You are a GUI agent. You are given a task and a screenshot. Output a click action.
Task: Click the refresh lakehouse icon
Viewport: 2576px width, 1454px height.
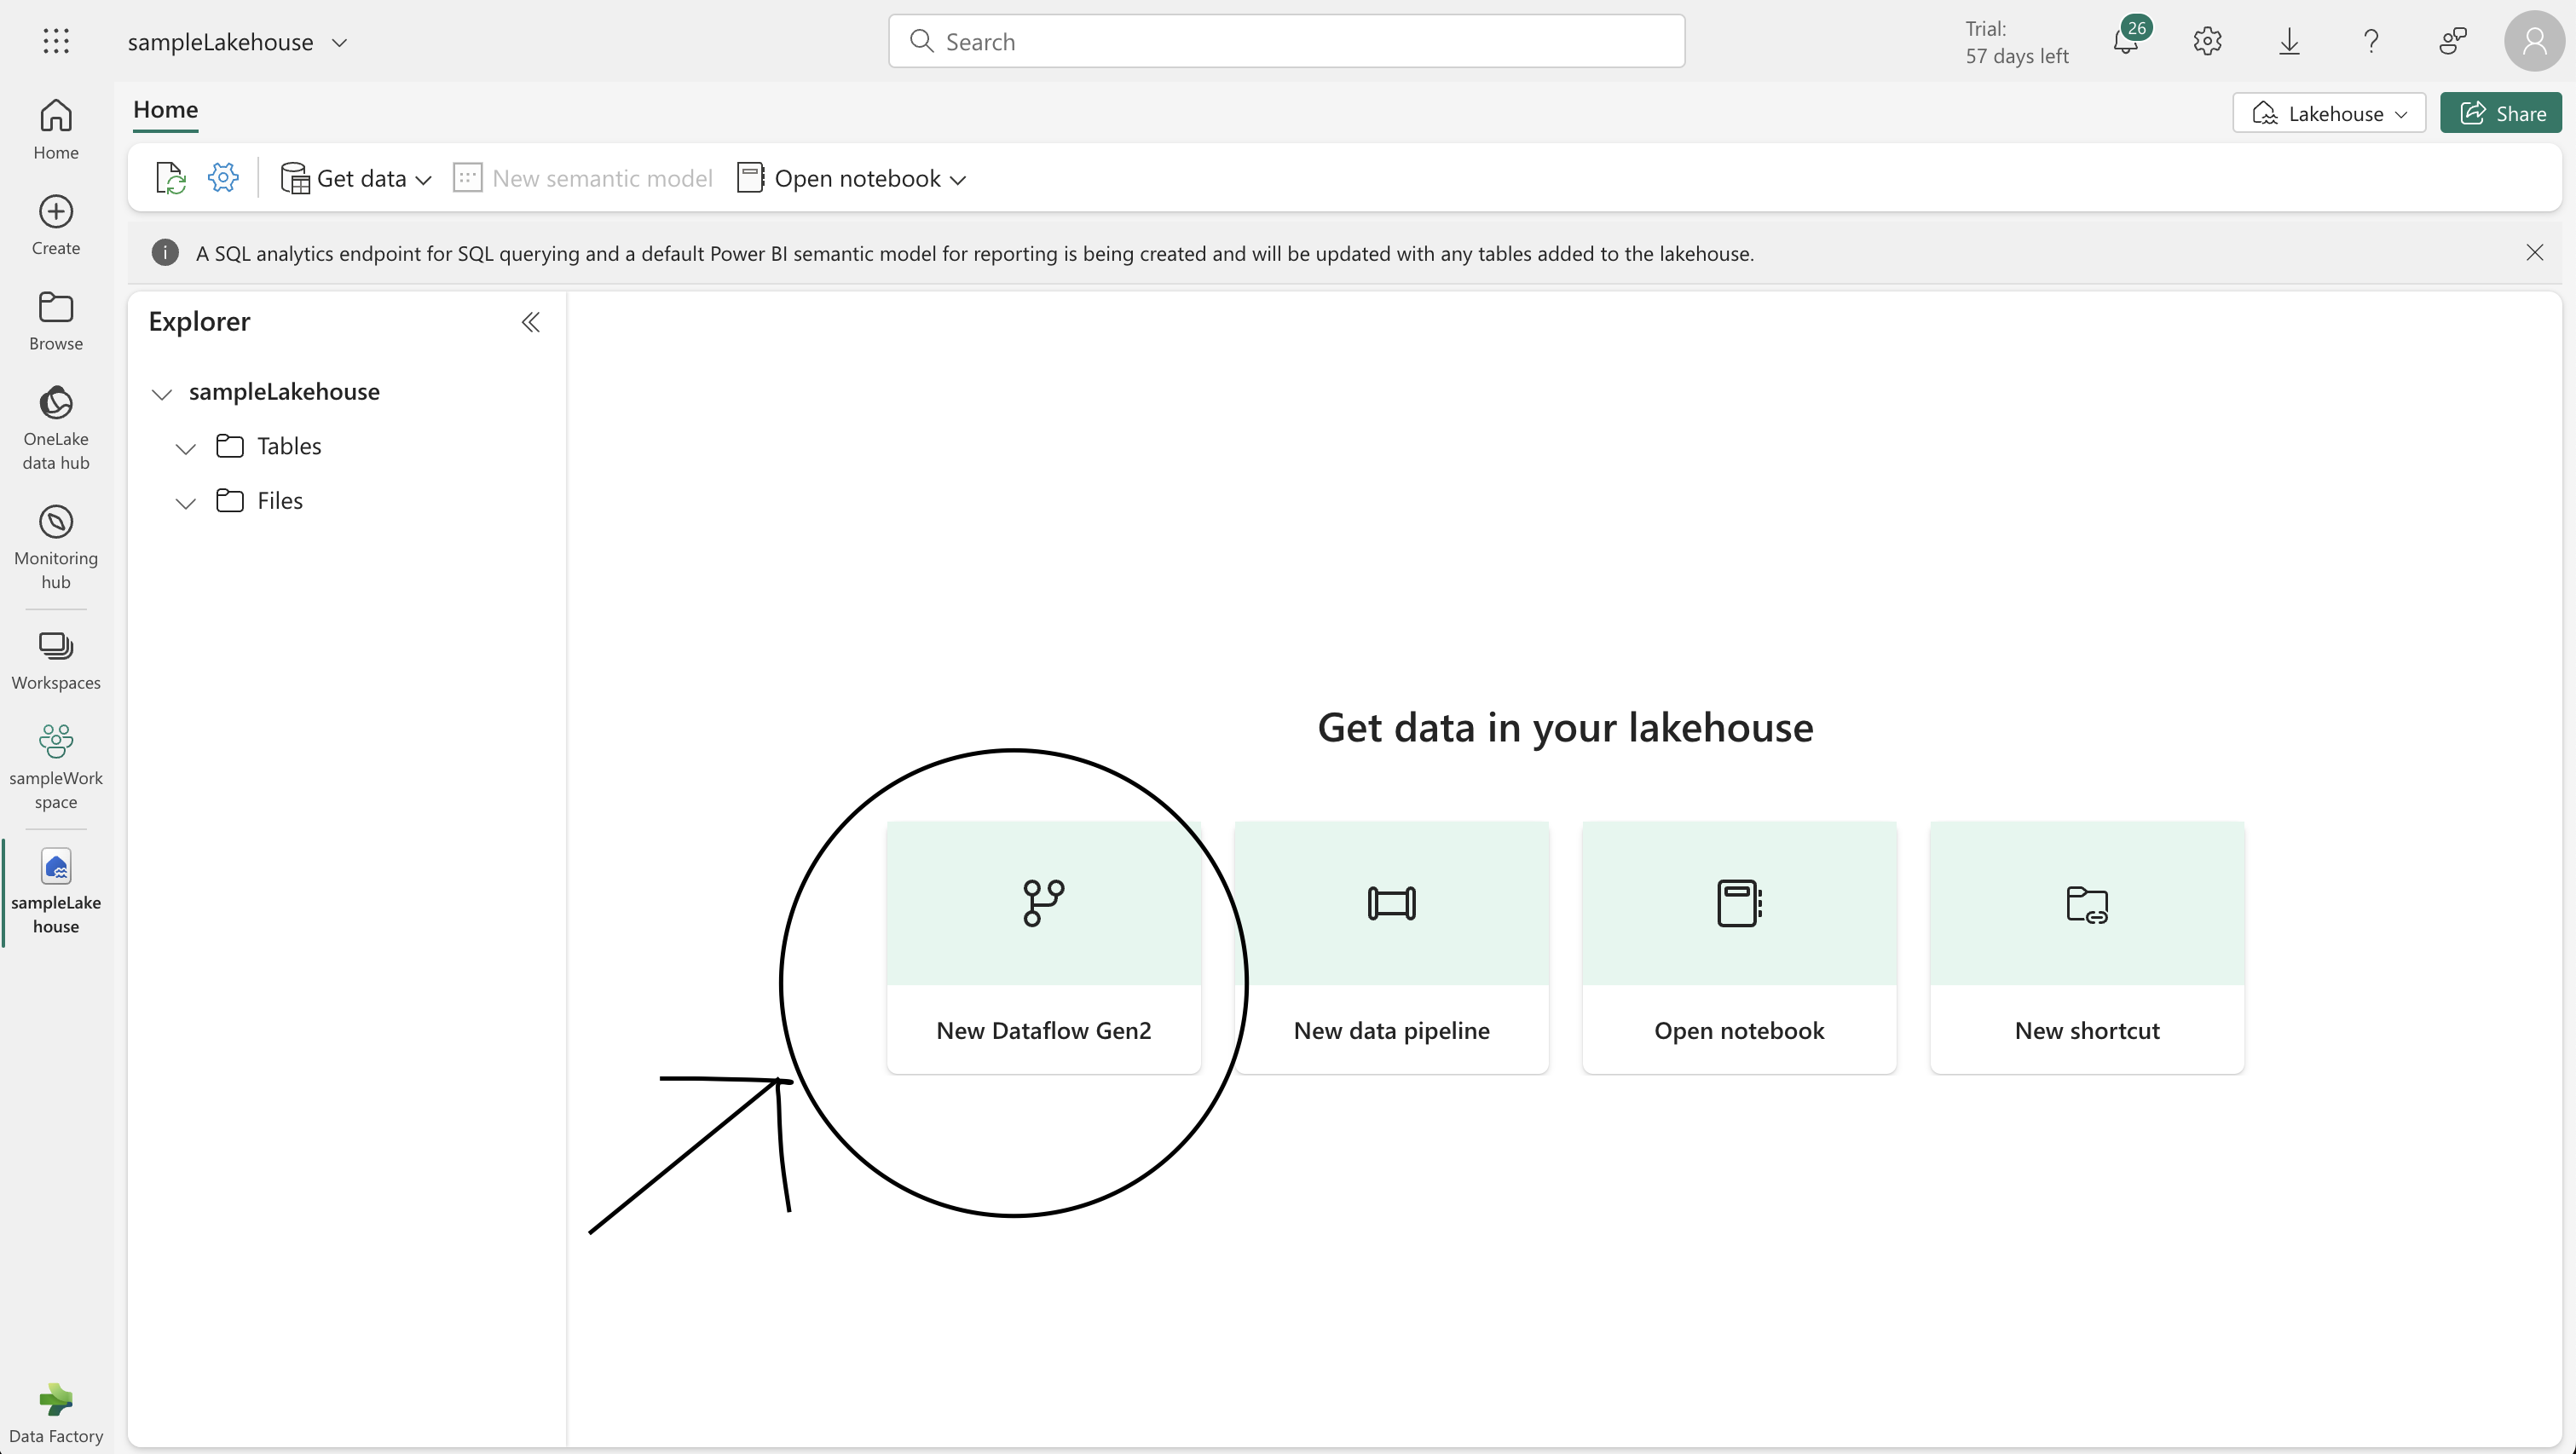pyautogui.click(x=170, y=178)
